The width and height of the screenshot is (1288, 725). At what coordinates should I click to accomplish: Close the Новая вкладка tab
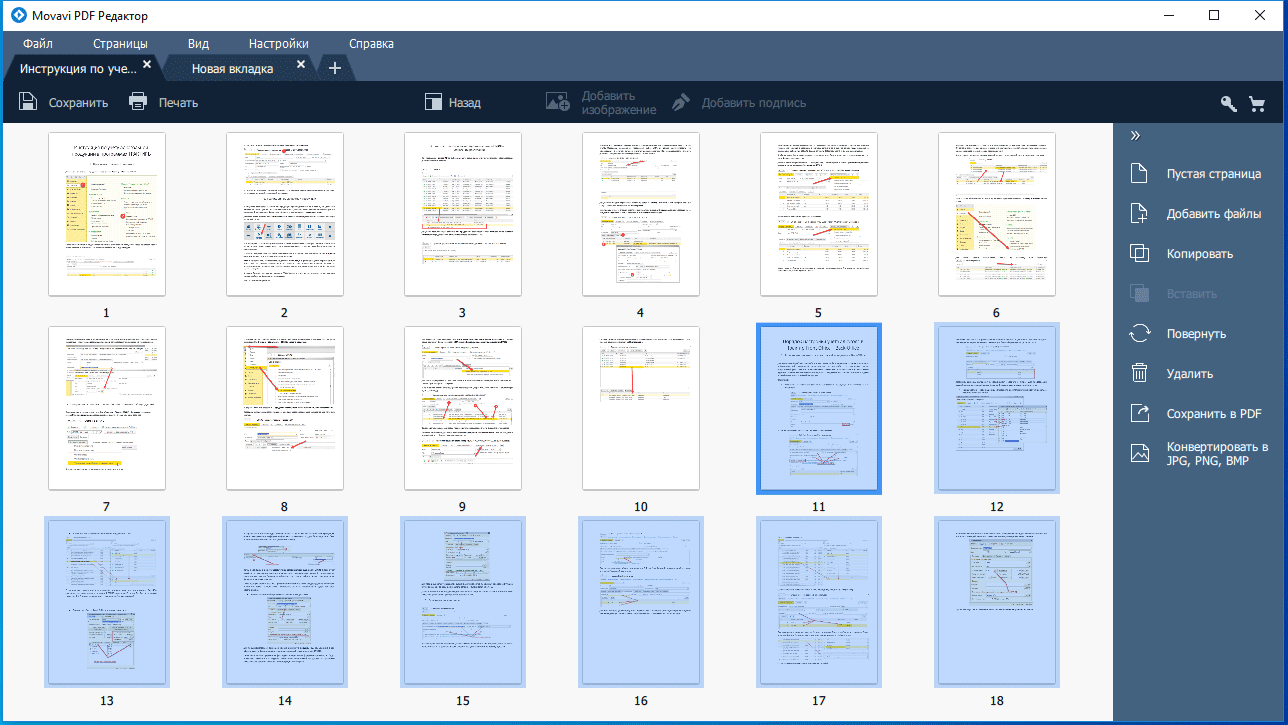301,64
